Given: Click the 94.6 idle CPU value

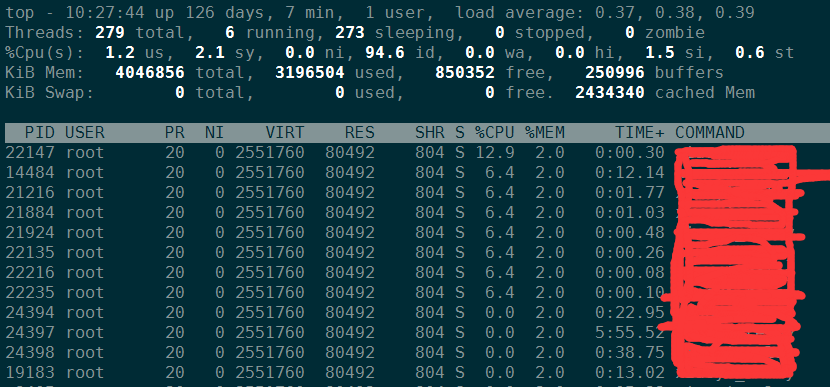Looking at the screenshot, I should pos(385,52).
